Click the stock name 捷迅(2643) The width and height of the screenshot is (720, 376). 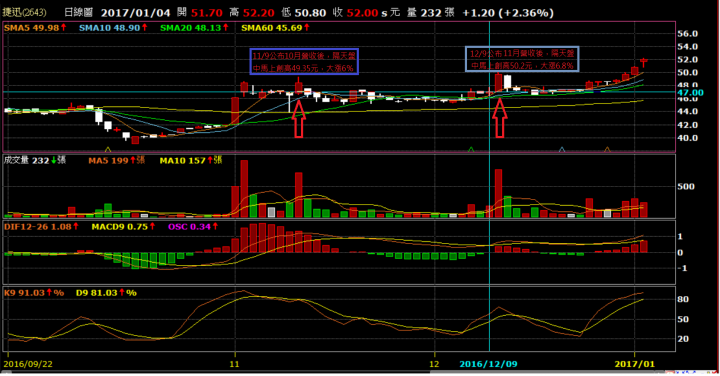tap(24, 13)
